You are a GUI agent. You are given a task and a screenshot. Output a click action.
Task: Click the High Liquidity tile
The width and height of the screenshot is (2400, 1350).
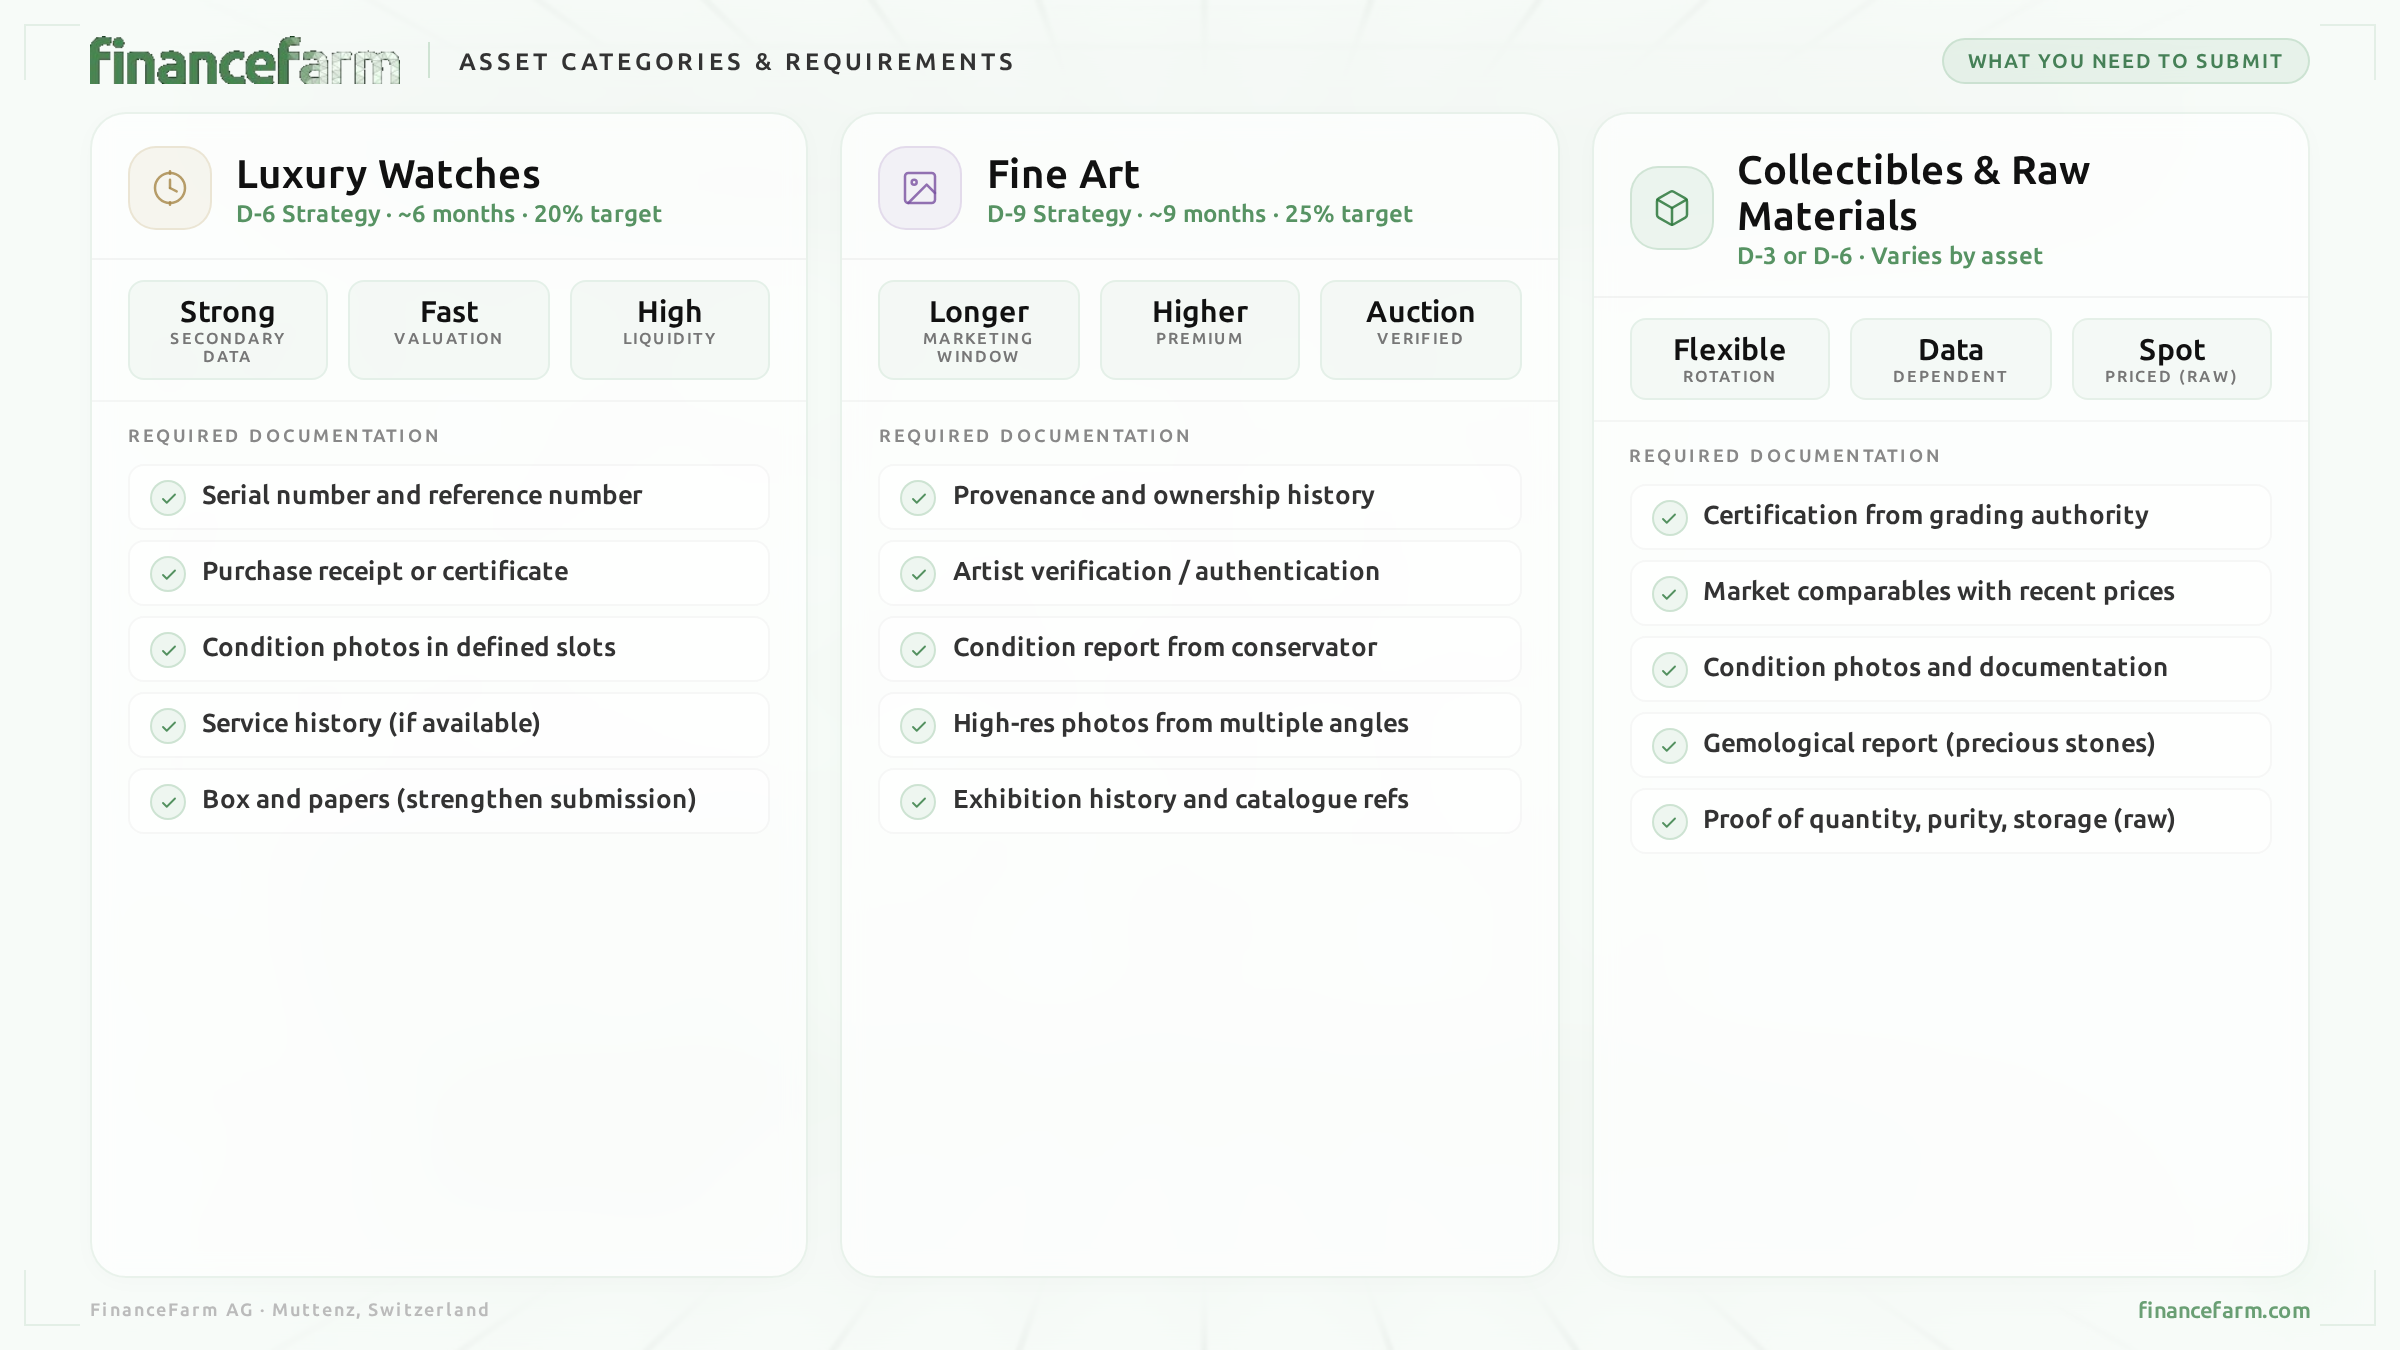tap(669, 330)
